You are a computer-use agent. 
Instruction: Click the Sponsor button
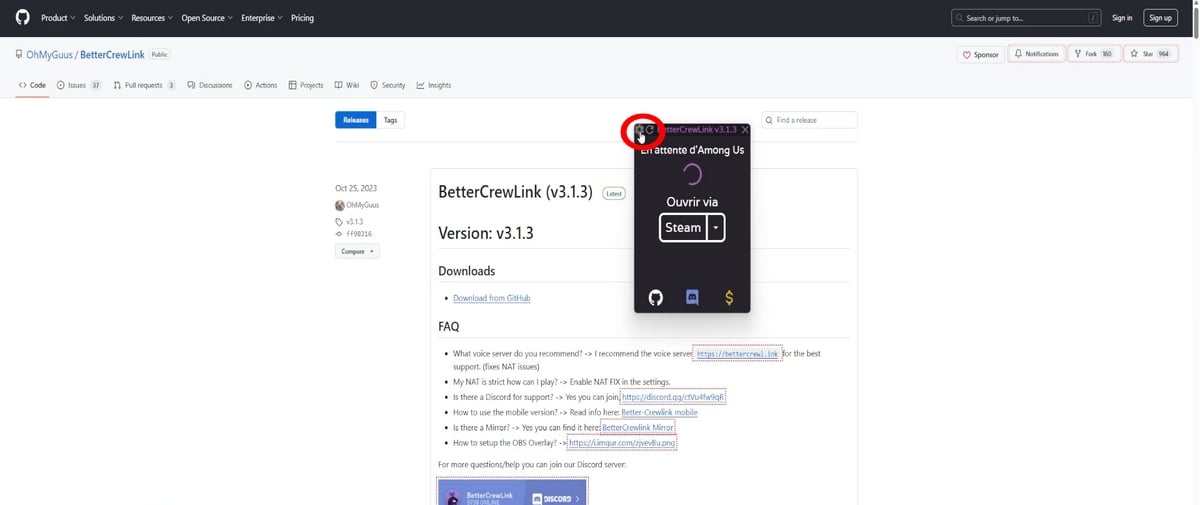point(980,54)
